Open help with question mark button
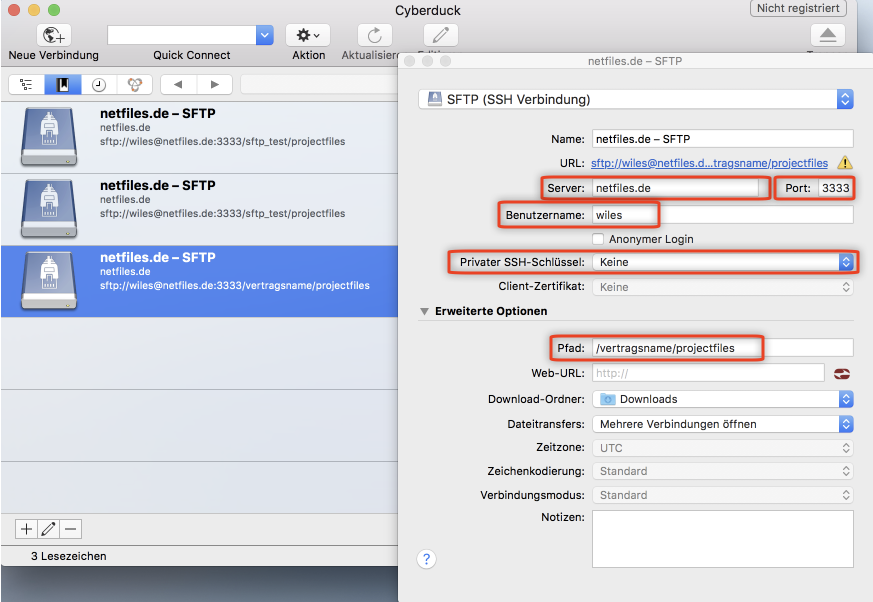 pos(426,559)
